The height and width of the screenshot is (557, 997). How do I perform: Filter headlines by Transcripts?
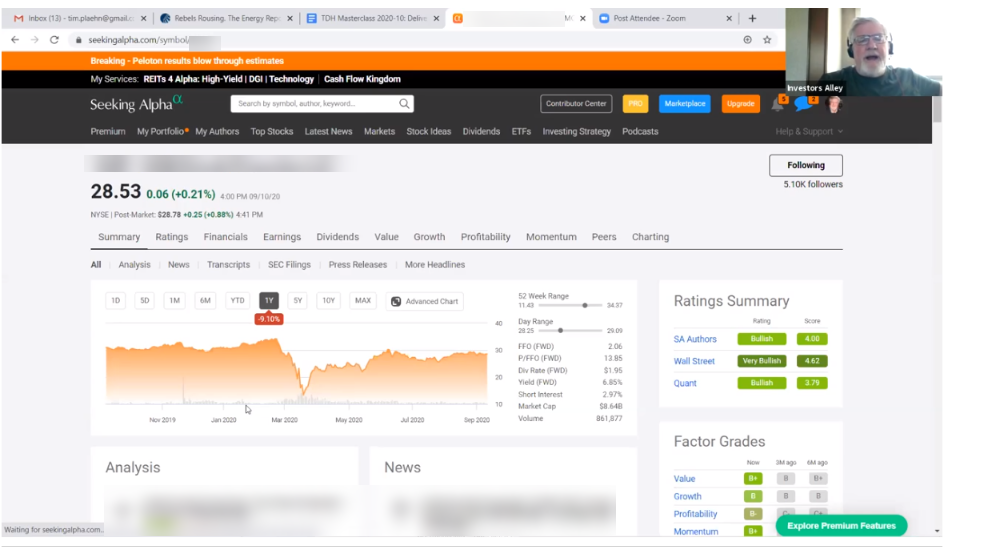(228, 265)
